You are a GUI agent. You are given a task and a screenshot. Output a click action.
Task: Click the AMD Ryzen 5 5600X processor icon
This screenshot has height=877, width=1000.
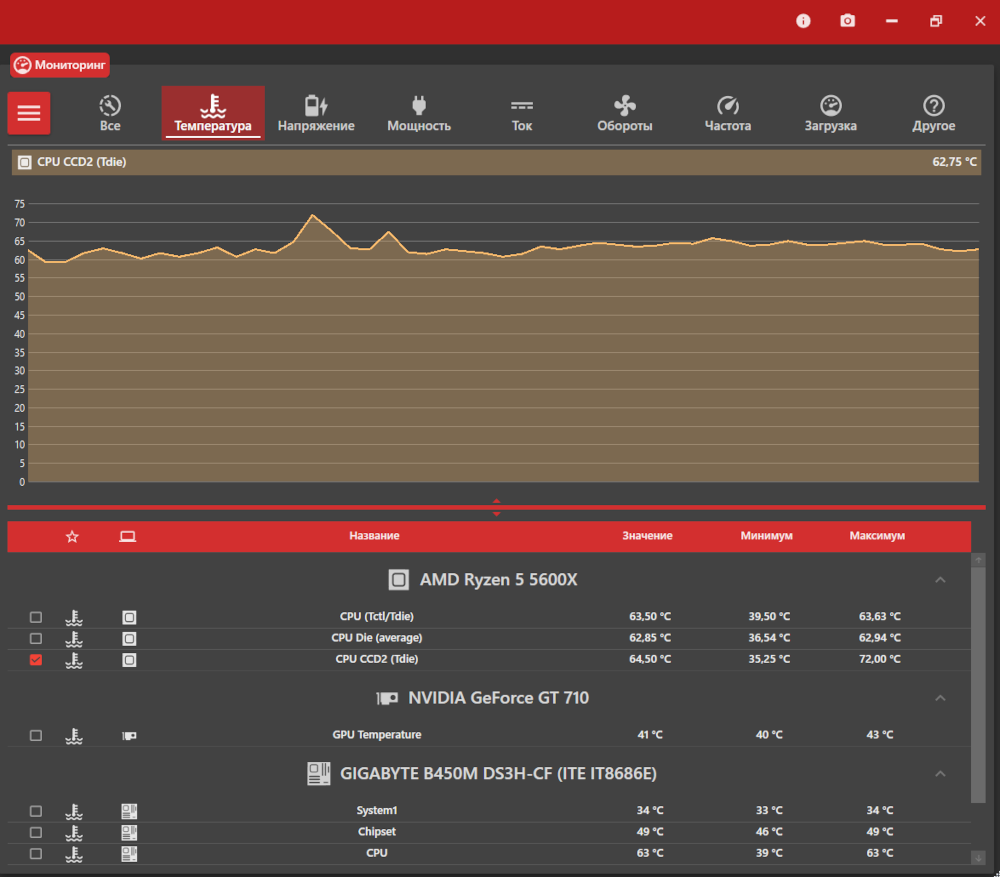coord(399,580)
